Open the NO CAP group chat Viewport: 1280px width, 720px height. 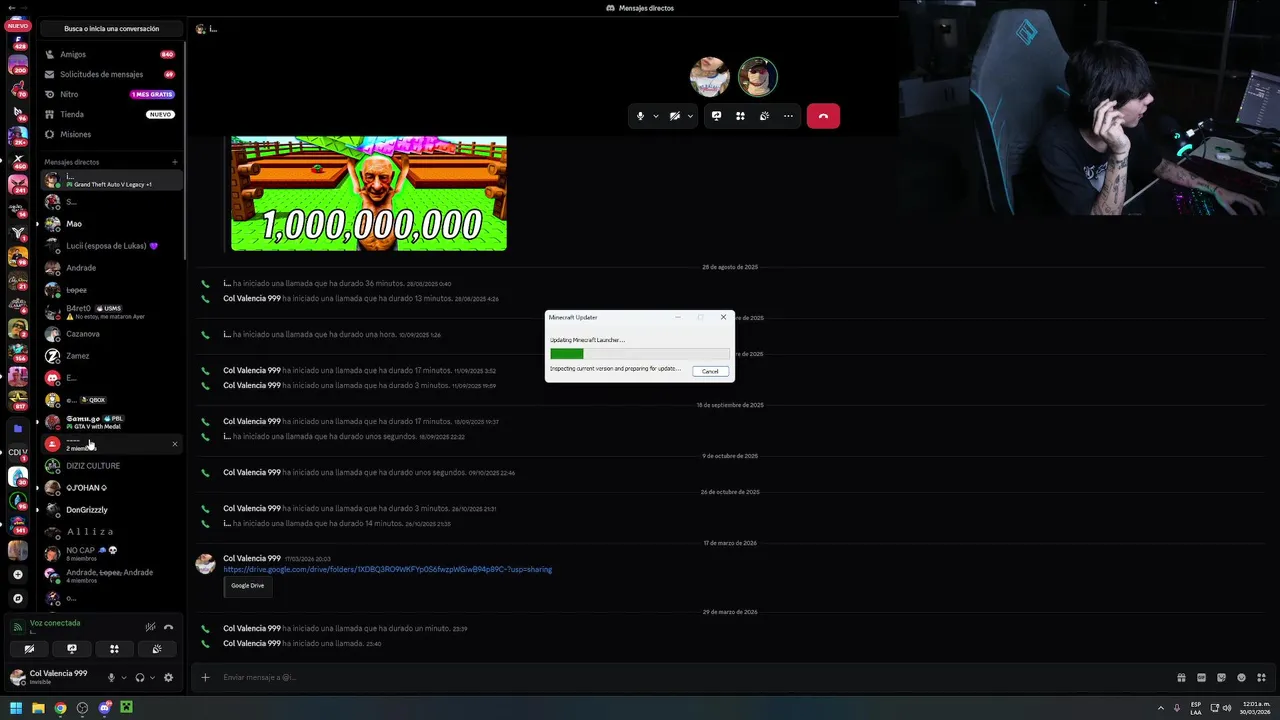111,554
